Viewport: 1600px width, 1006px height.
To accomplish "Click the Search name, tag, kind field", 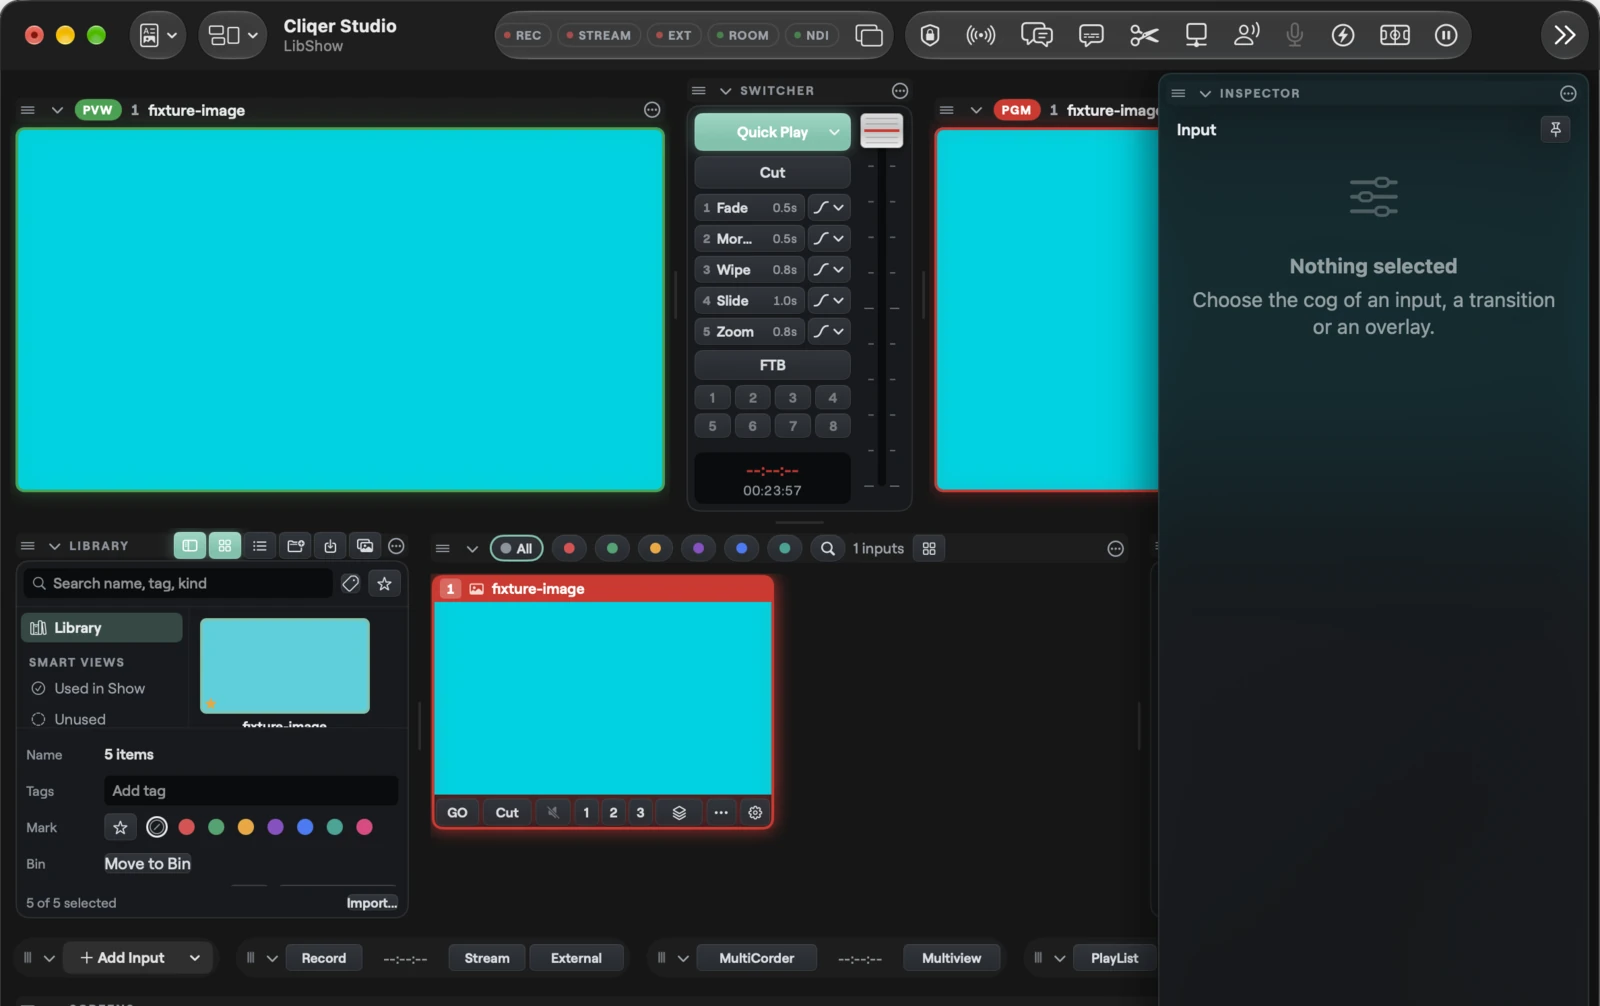I will tap(179, 583).
